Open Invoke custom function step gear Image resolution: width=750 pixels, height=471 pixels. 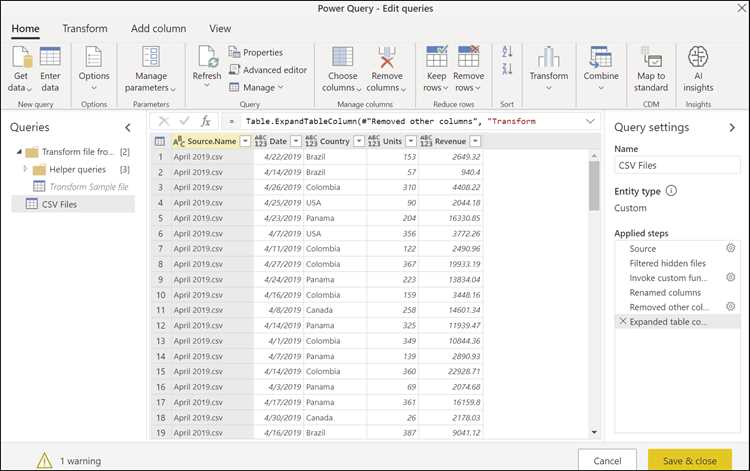pos(730,277)
